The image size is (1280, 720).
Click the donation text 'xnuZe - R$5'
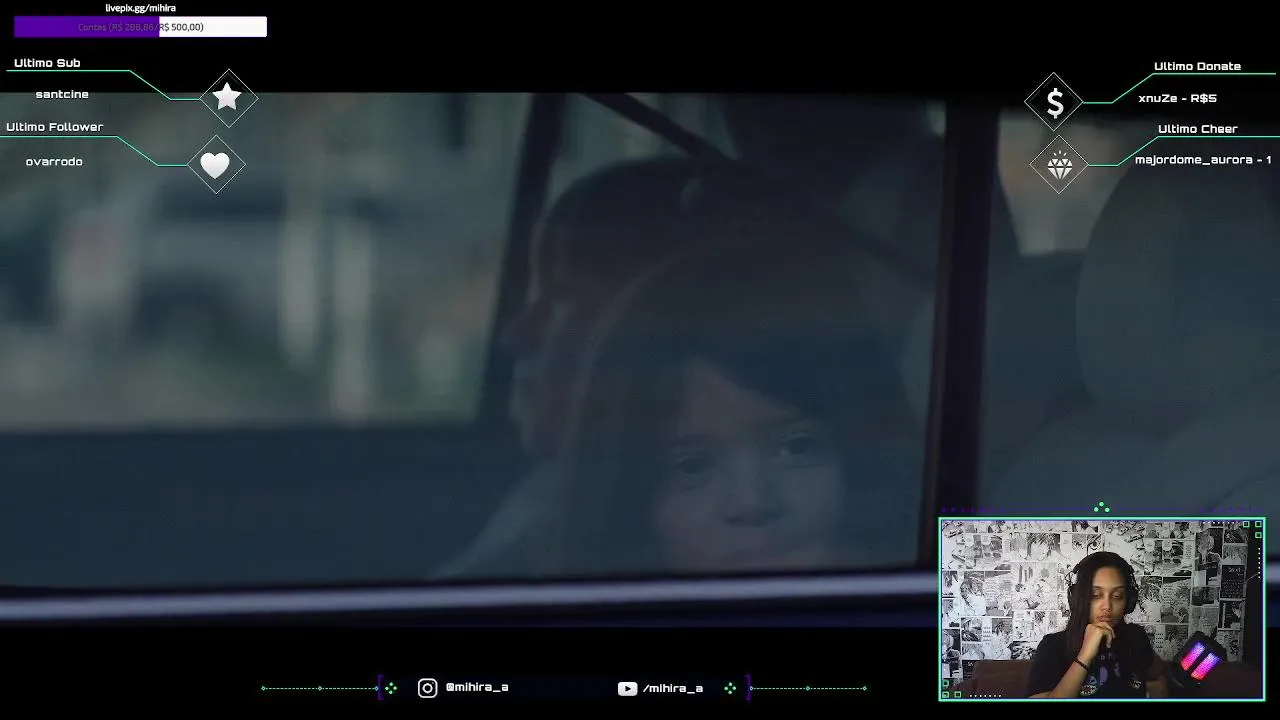pos(1177,98)
